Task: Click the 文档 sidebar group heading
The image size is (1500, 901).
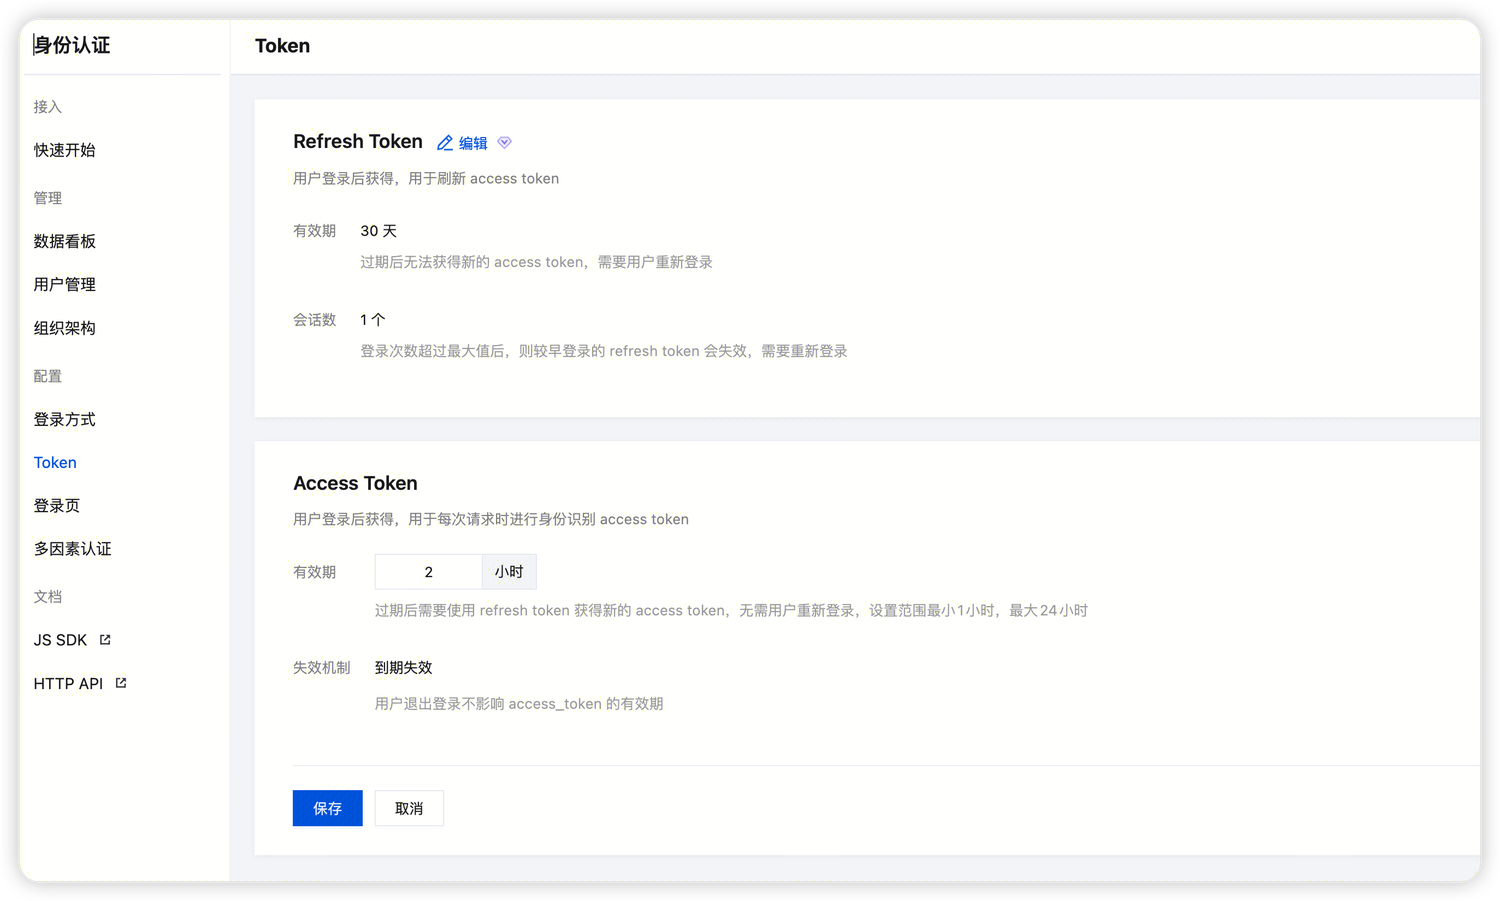Action: (48, 597)
